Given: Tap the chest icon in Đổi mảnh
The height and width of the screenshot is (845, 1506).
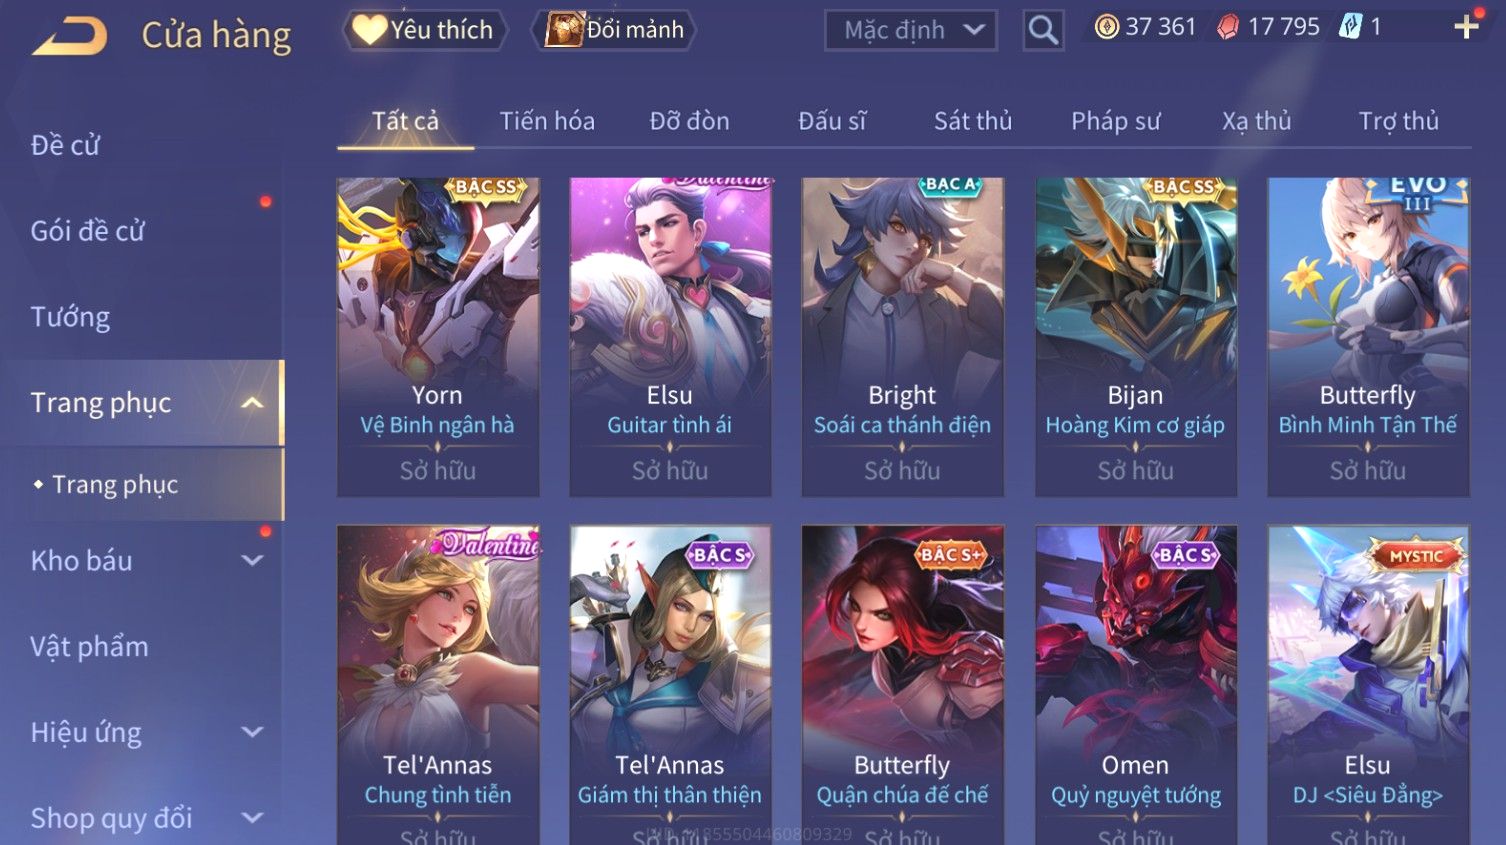Looking at the screenshot, I should [x=564, y=30].
